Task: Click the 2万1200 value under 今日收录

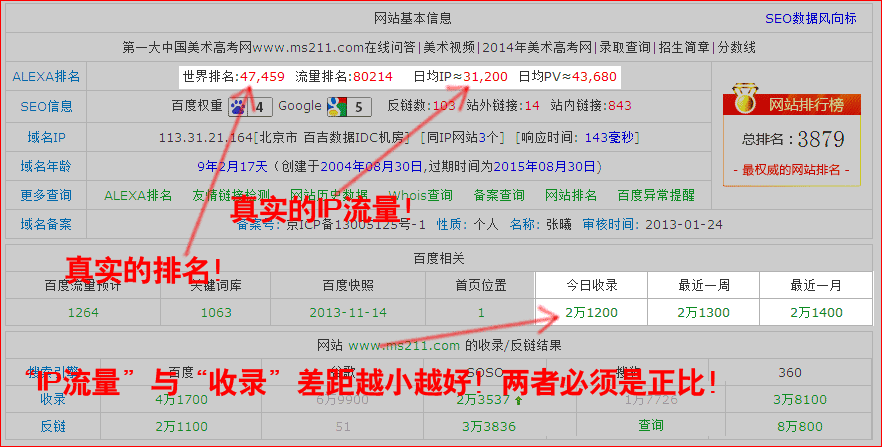Action: (591, 313)
